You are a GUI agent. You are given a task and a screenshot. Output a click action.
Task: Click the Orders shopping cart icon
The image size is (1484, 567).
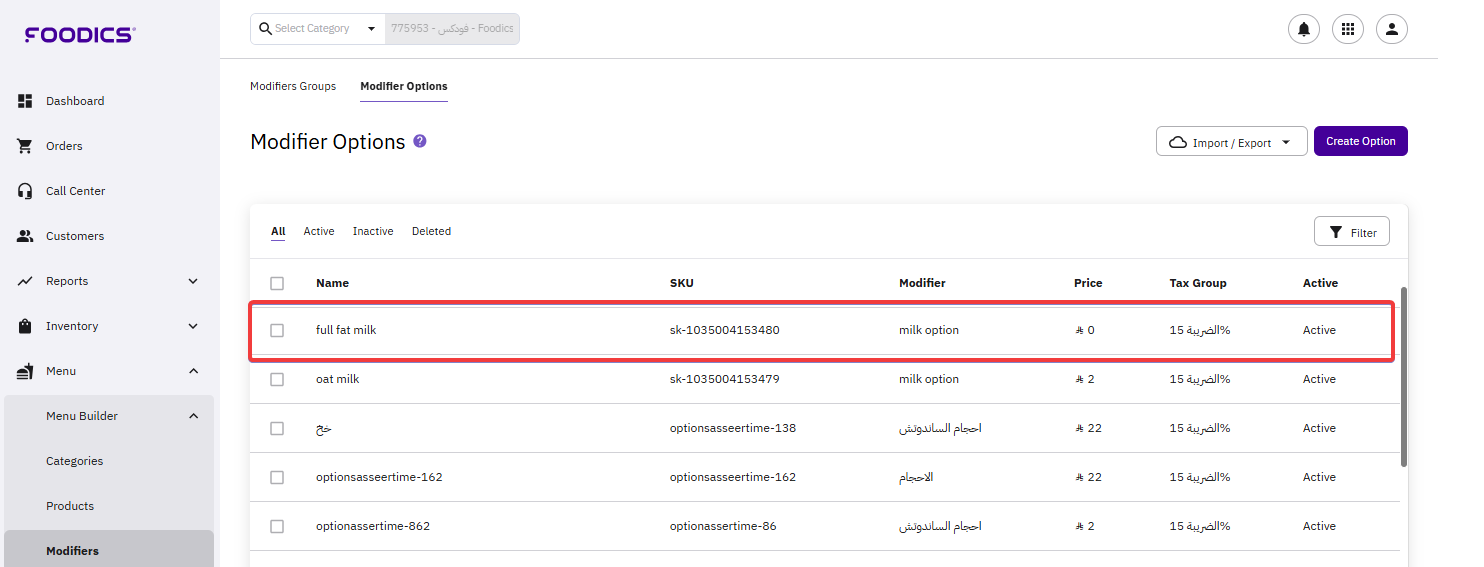[x=26, y=146]
